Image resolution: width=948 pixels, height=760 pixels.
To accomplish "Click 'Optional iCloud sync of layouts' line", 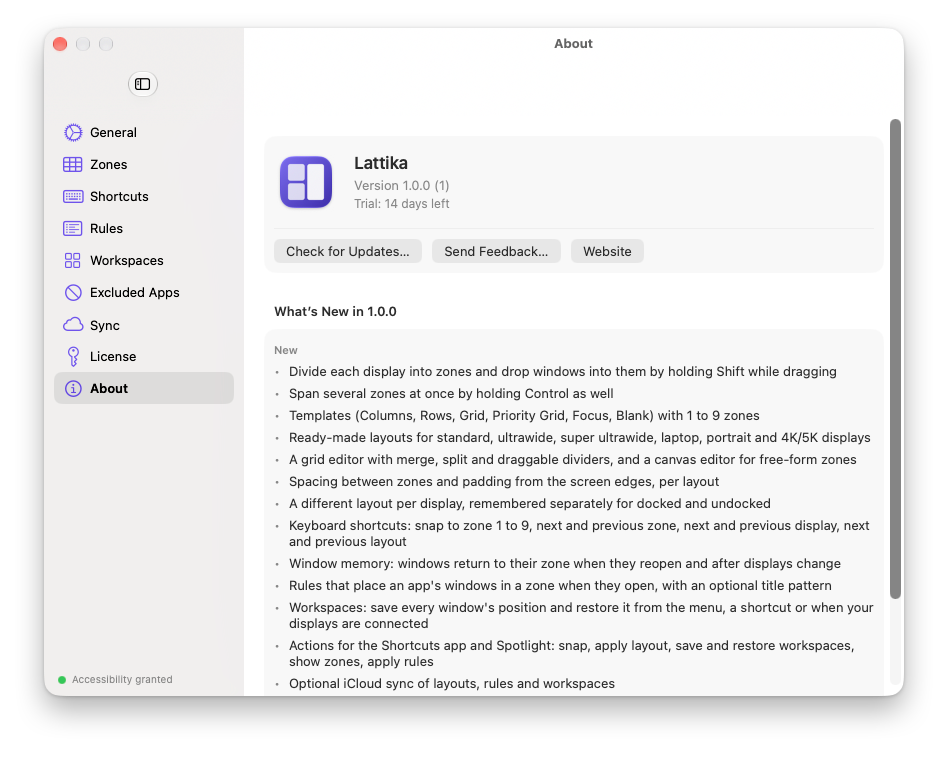I will click(452, 684).
